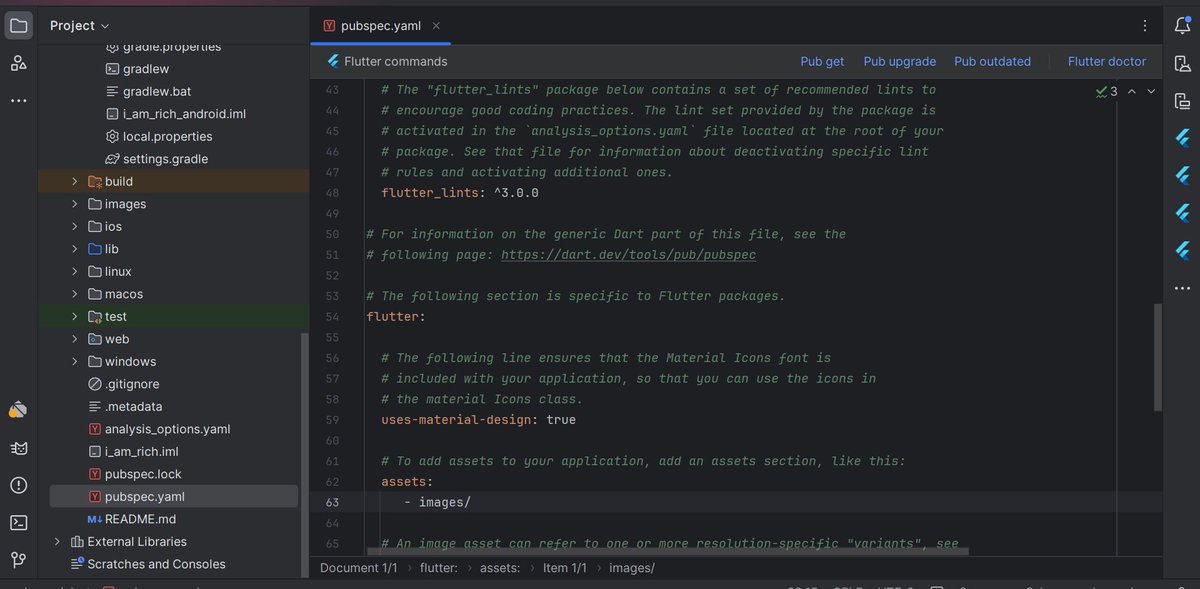The width and height of the screenshot is (1200, 589).
Task: Expand the build folder chevron
Action: point(75,182)
